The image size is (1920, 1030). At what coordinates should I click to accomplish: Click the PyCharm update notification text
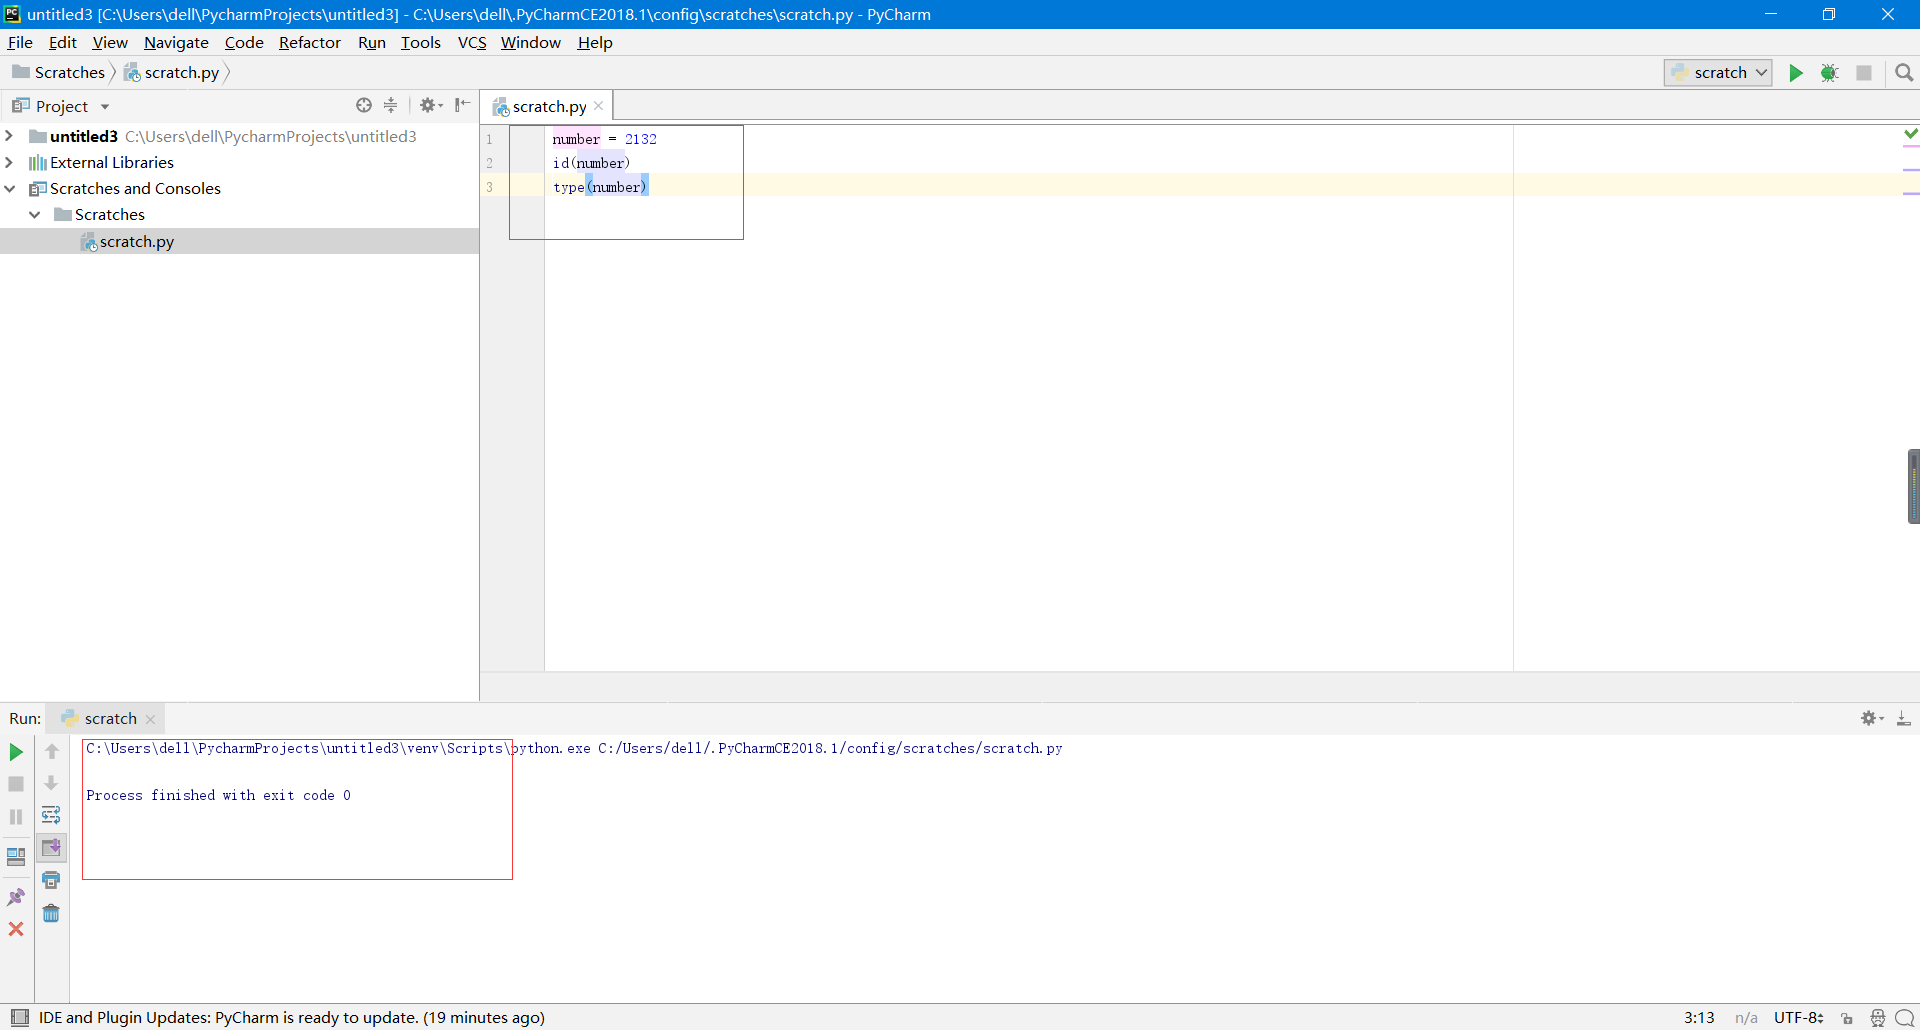(292, 1017)
